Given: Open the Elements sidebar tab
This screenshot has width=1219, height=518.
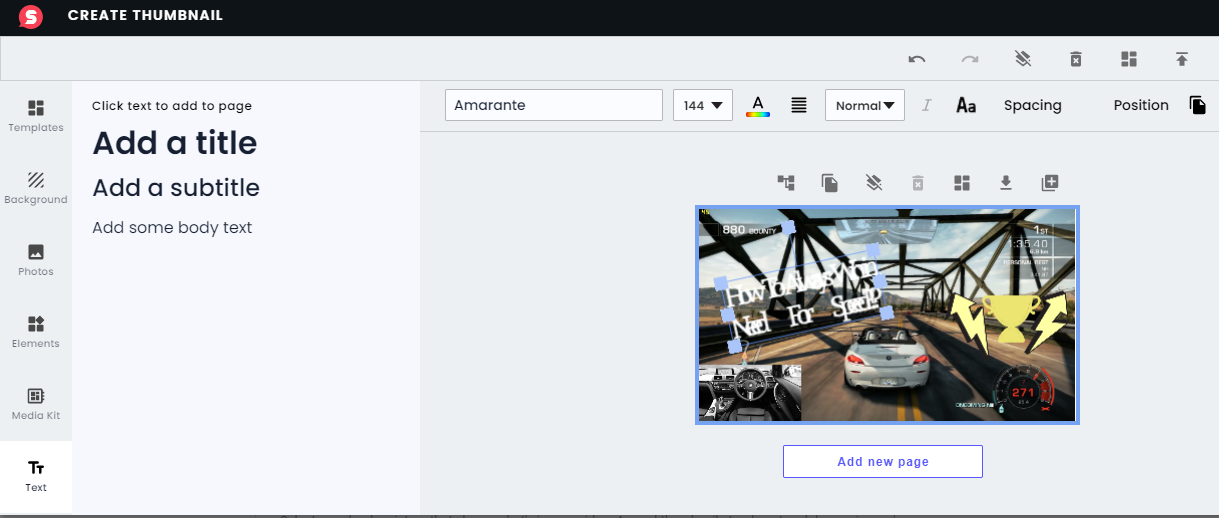Looking at the screenshot, I should (36, 332).
